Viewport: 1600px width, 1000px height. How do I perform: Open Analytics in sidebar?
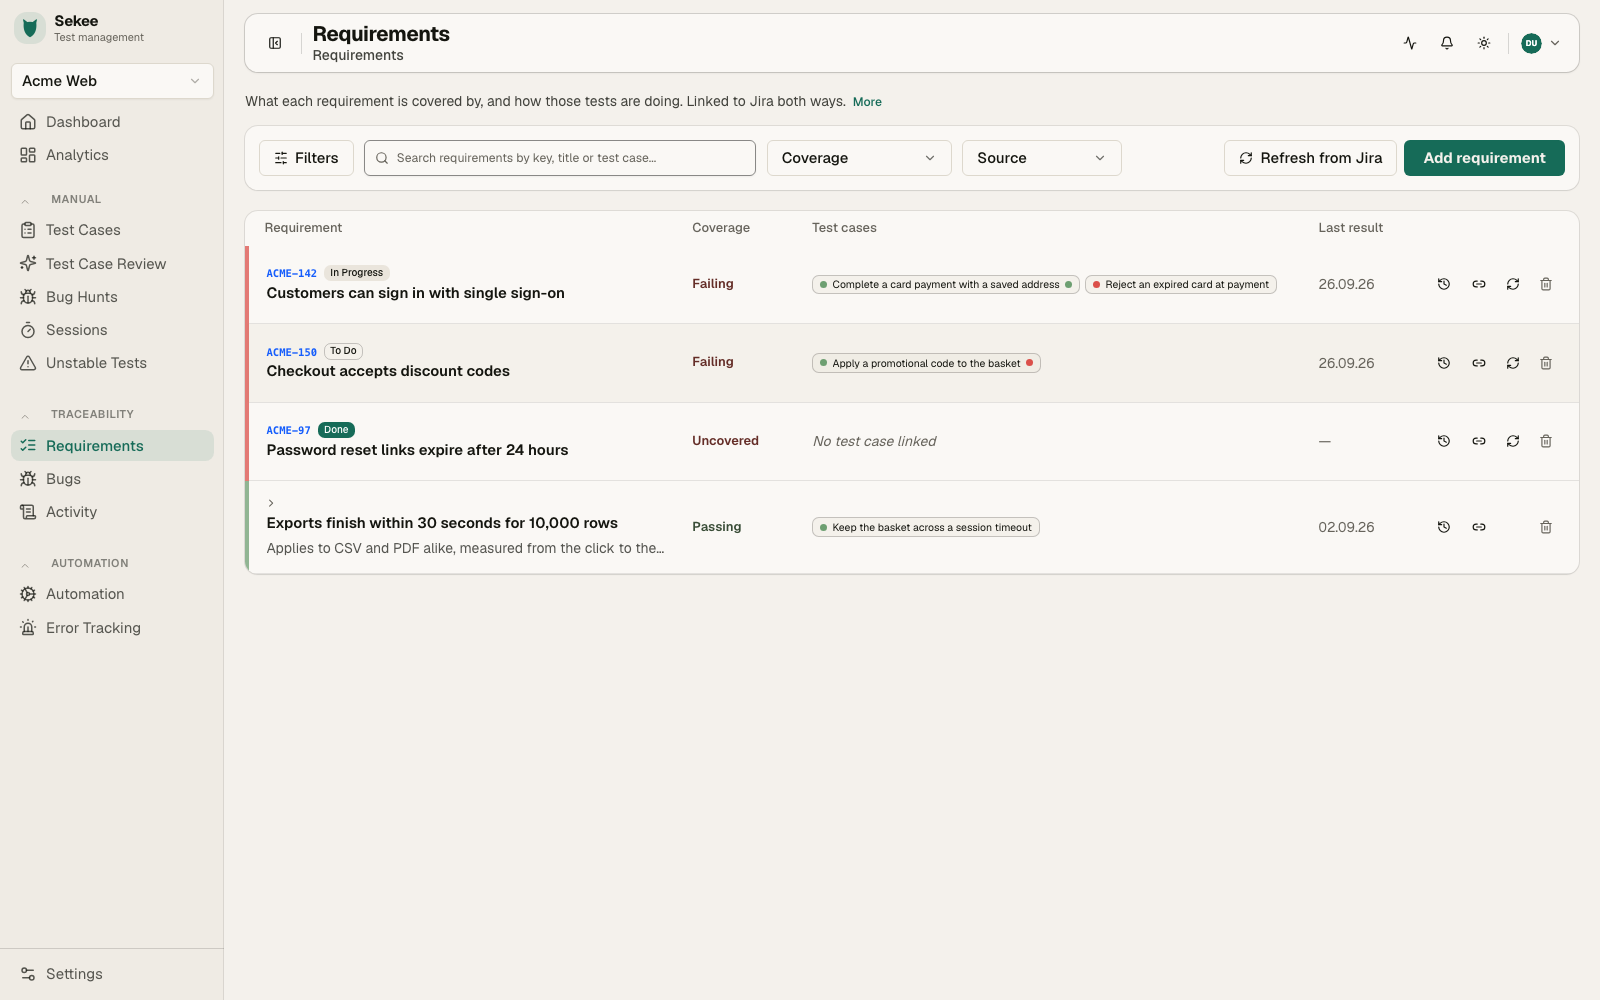(x=112, y=155)
